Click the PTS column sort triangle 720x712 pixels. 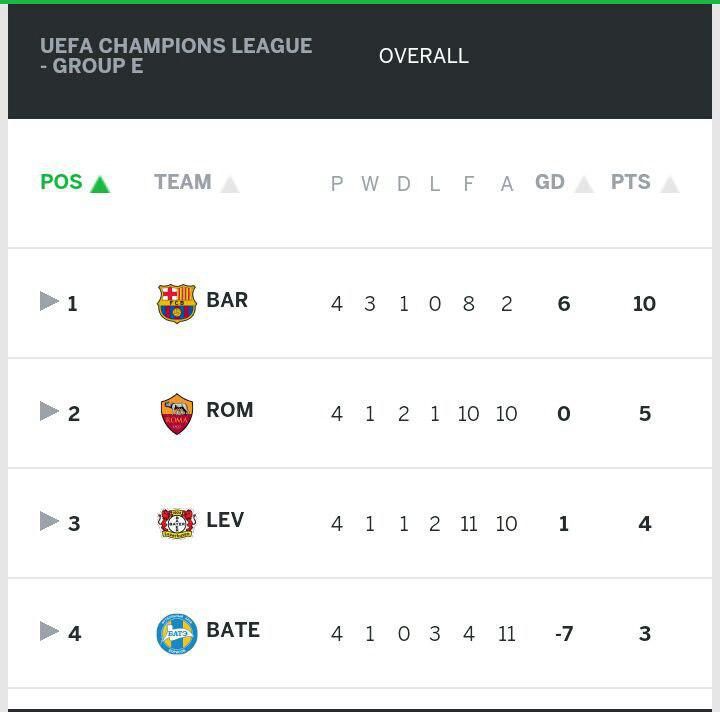(x=670, y=185)
